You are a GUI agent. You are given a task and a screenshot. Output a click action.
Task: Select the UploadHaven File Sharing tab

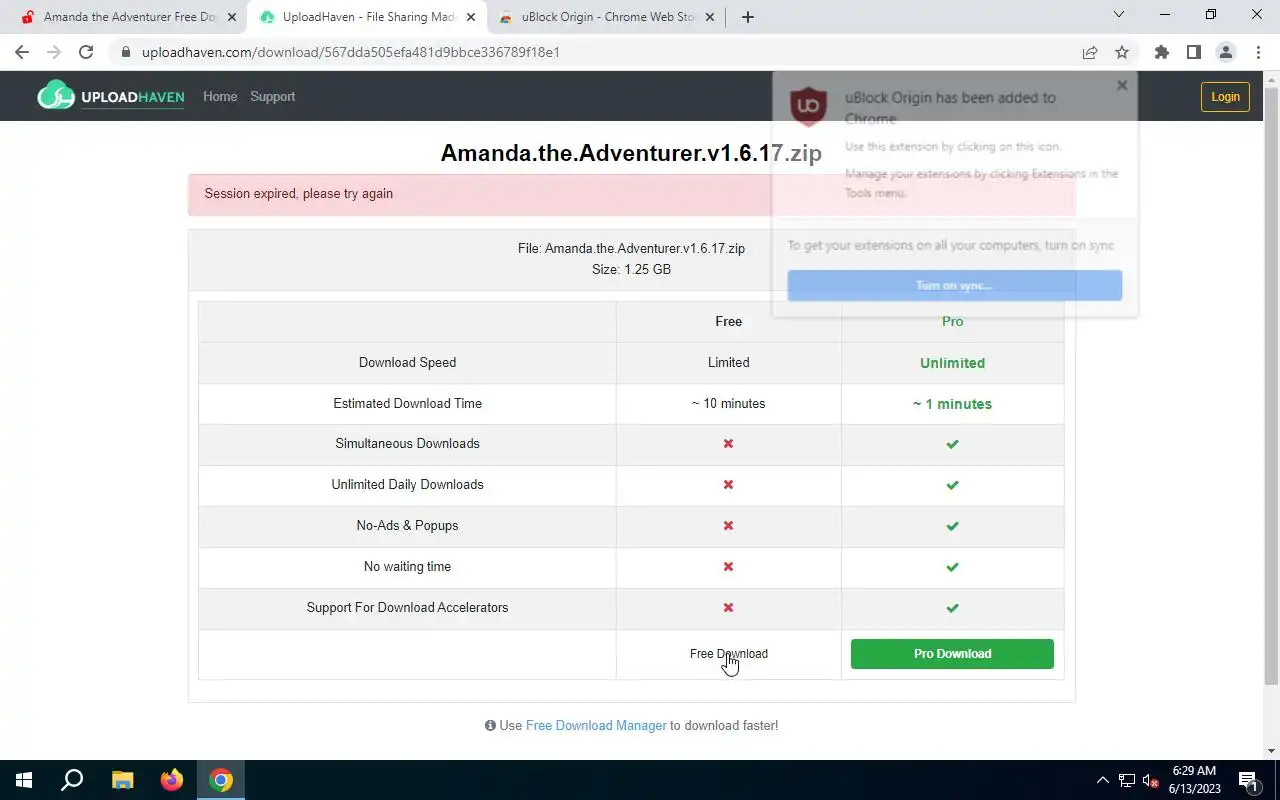pos(367,17)
